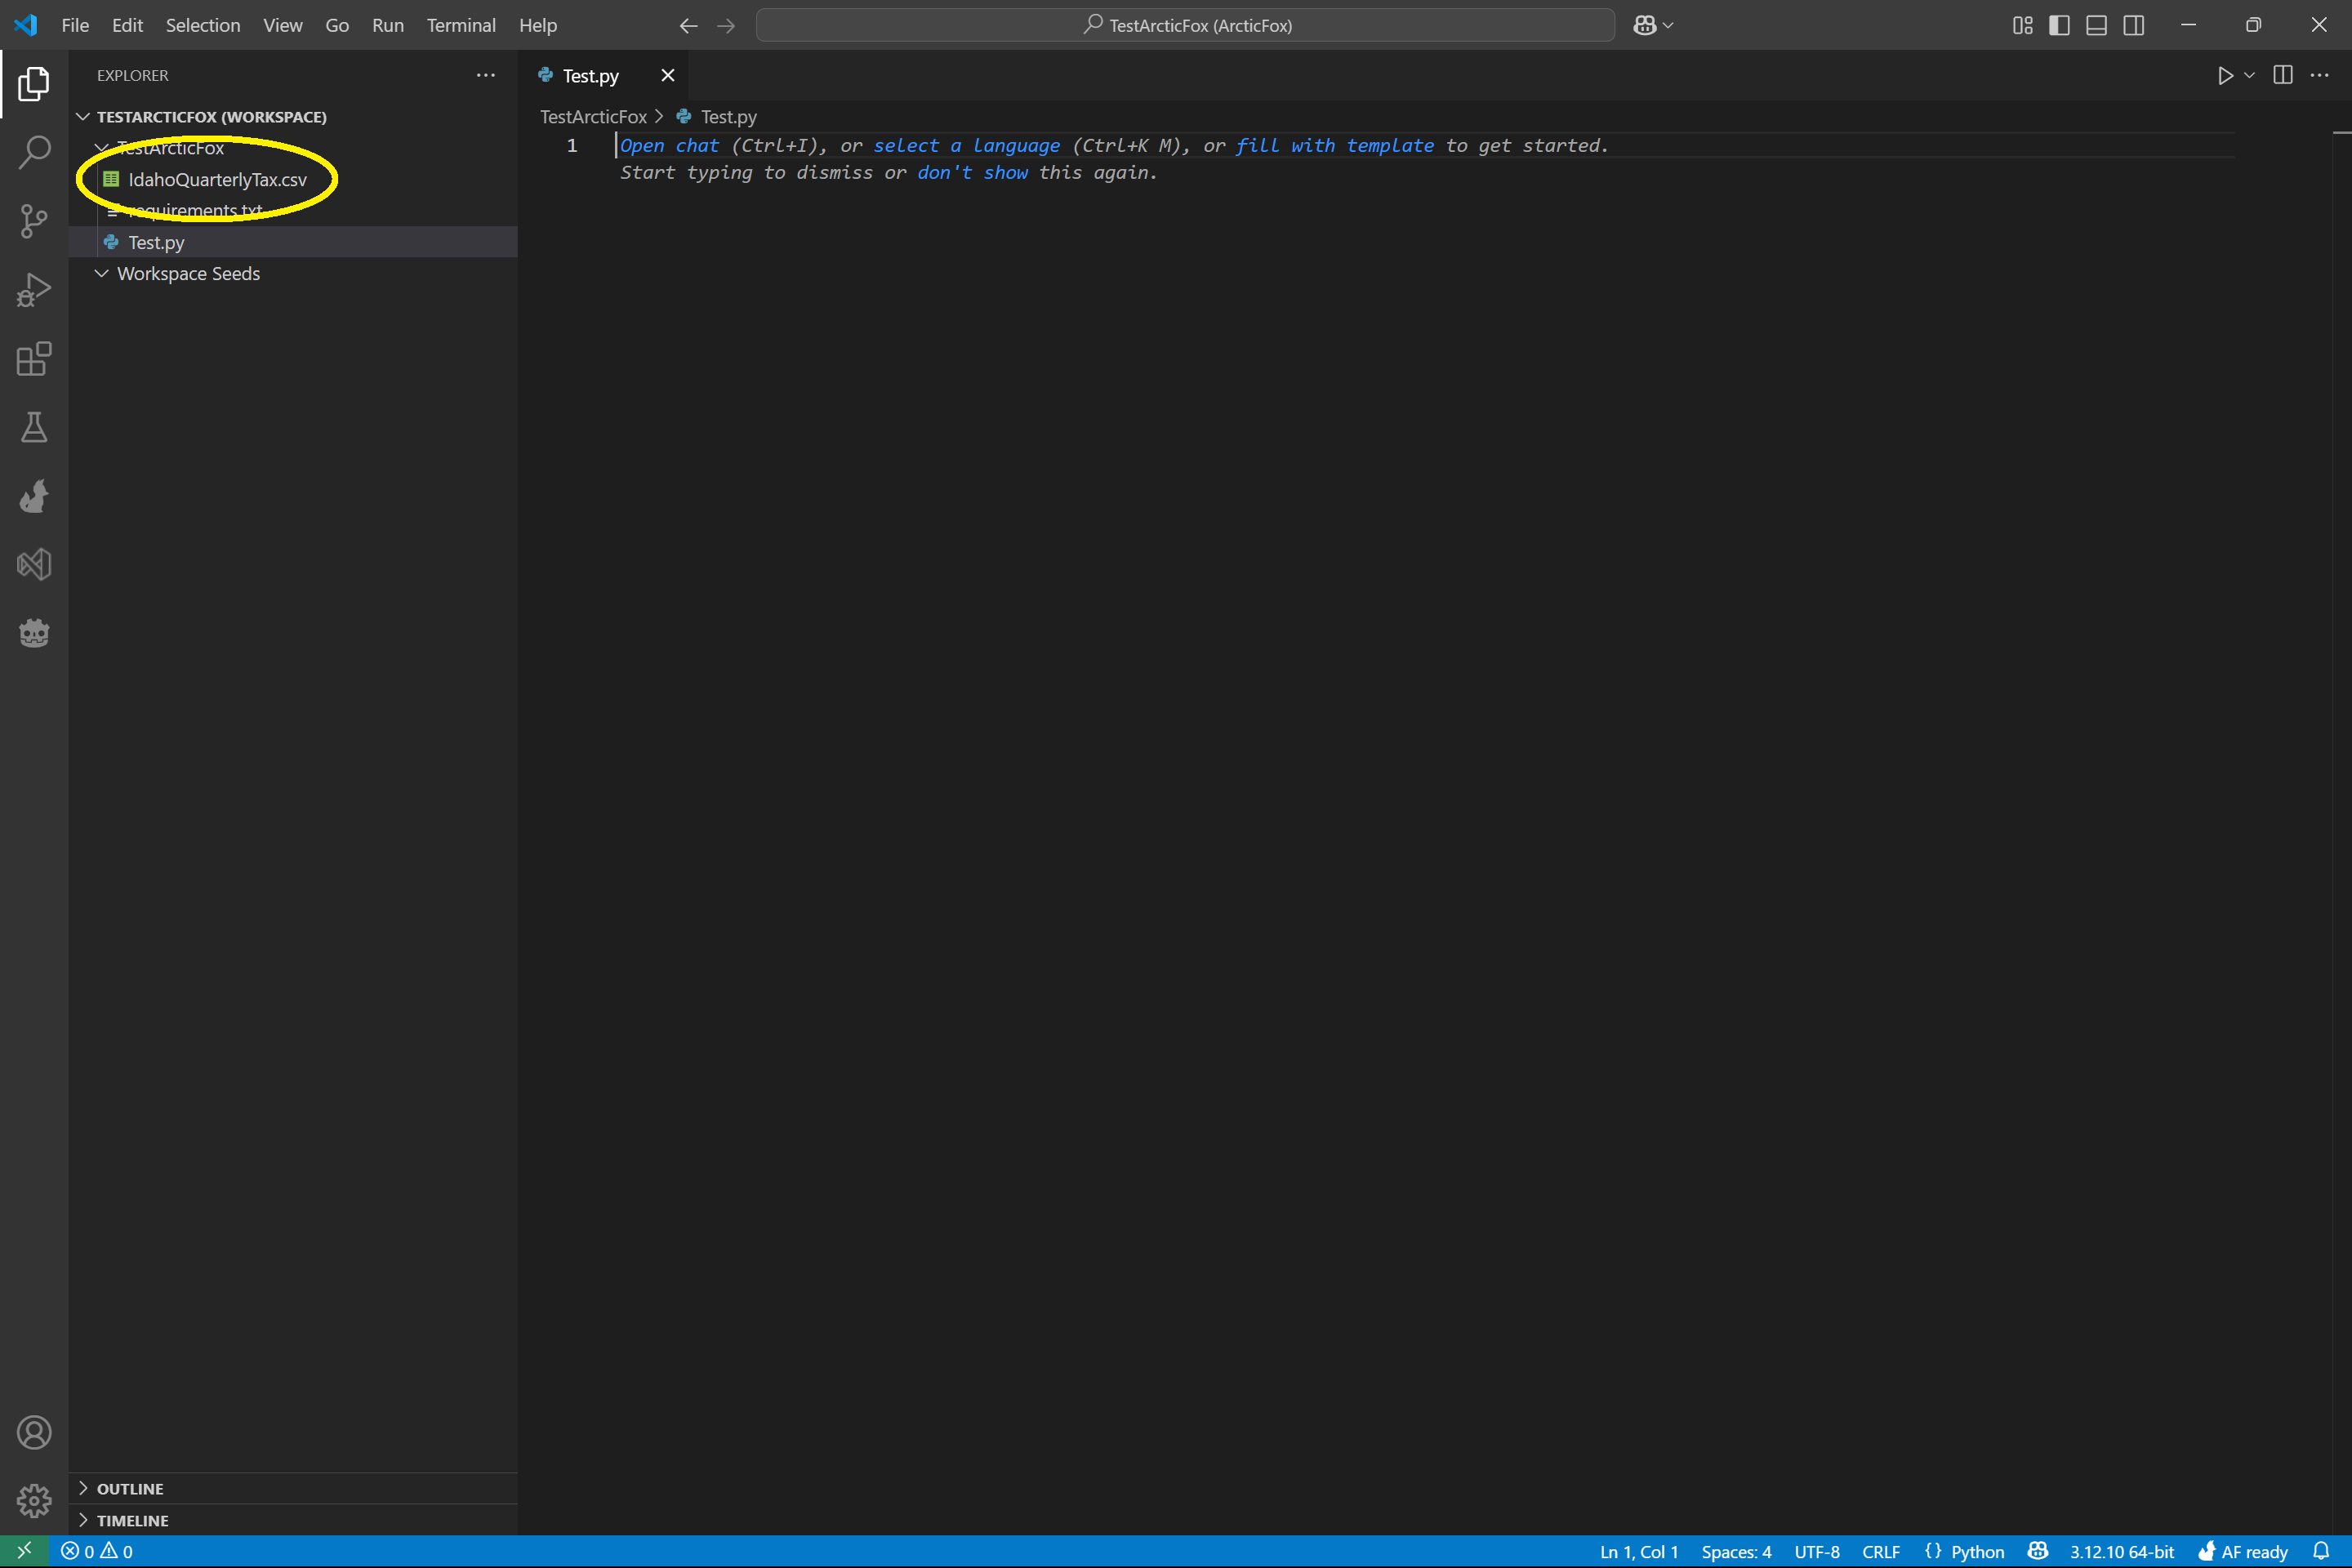
Task: Open the run button dropdown arrow
Action: tap(2249, 76)
